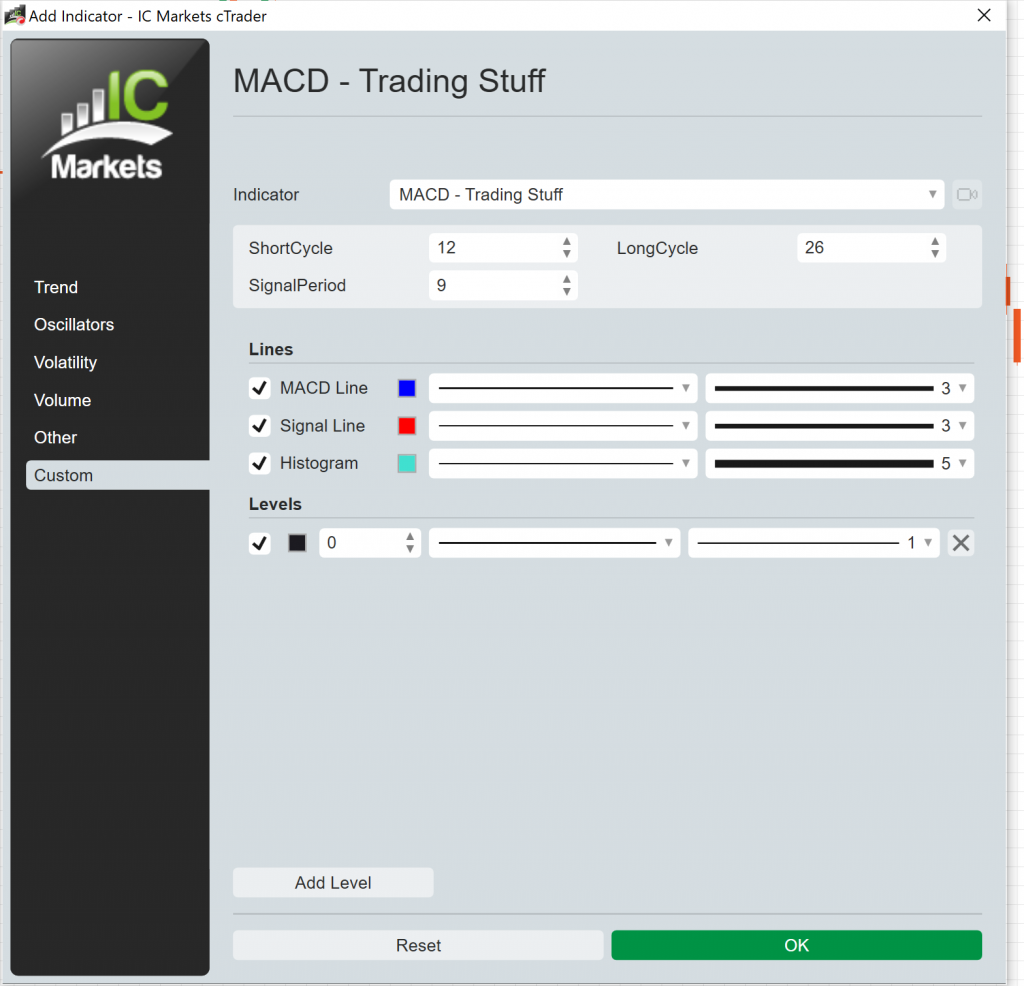Select the Other category
Viewport: 1024px width, 986px height.
(x=56, y=437)
